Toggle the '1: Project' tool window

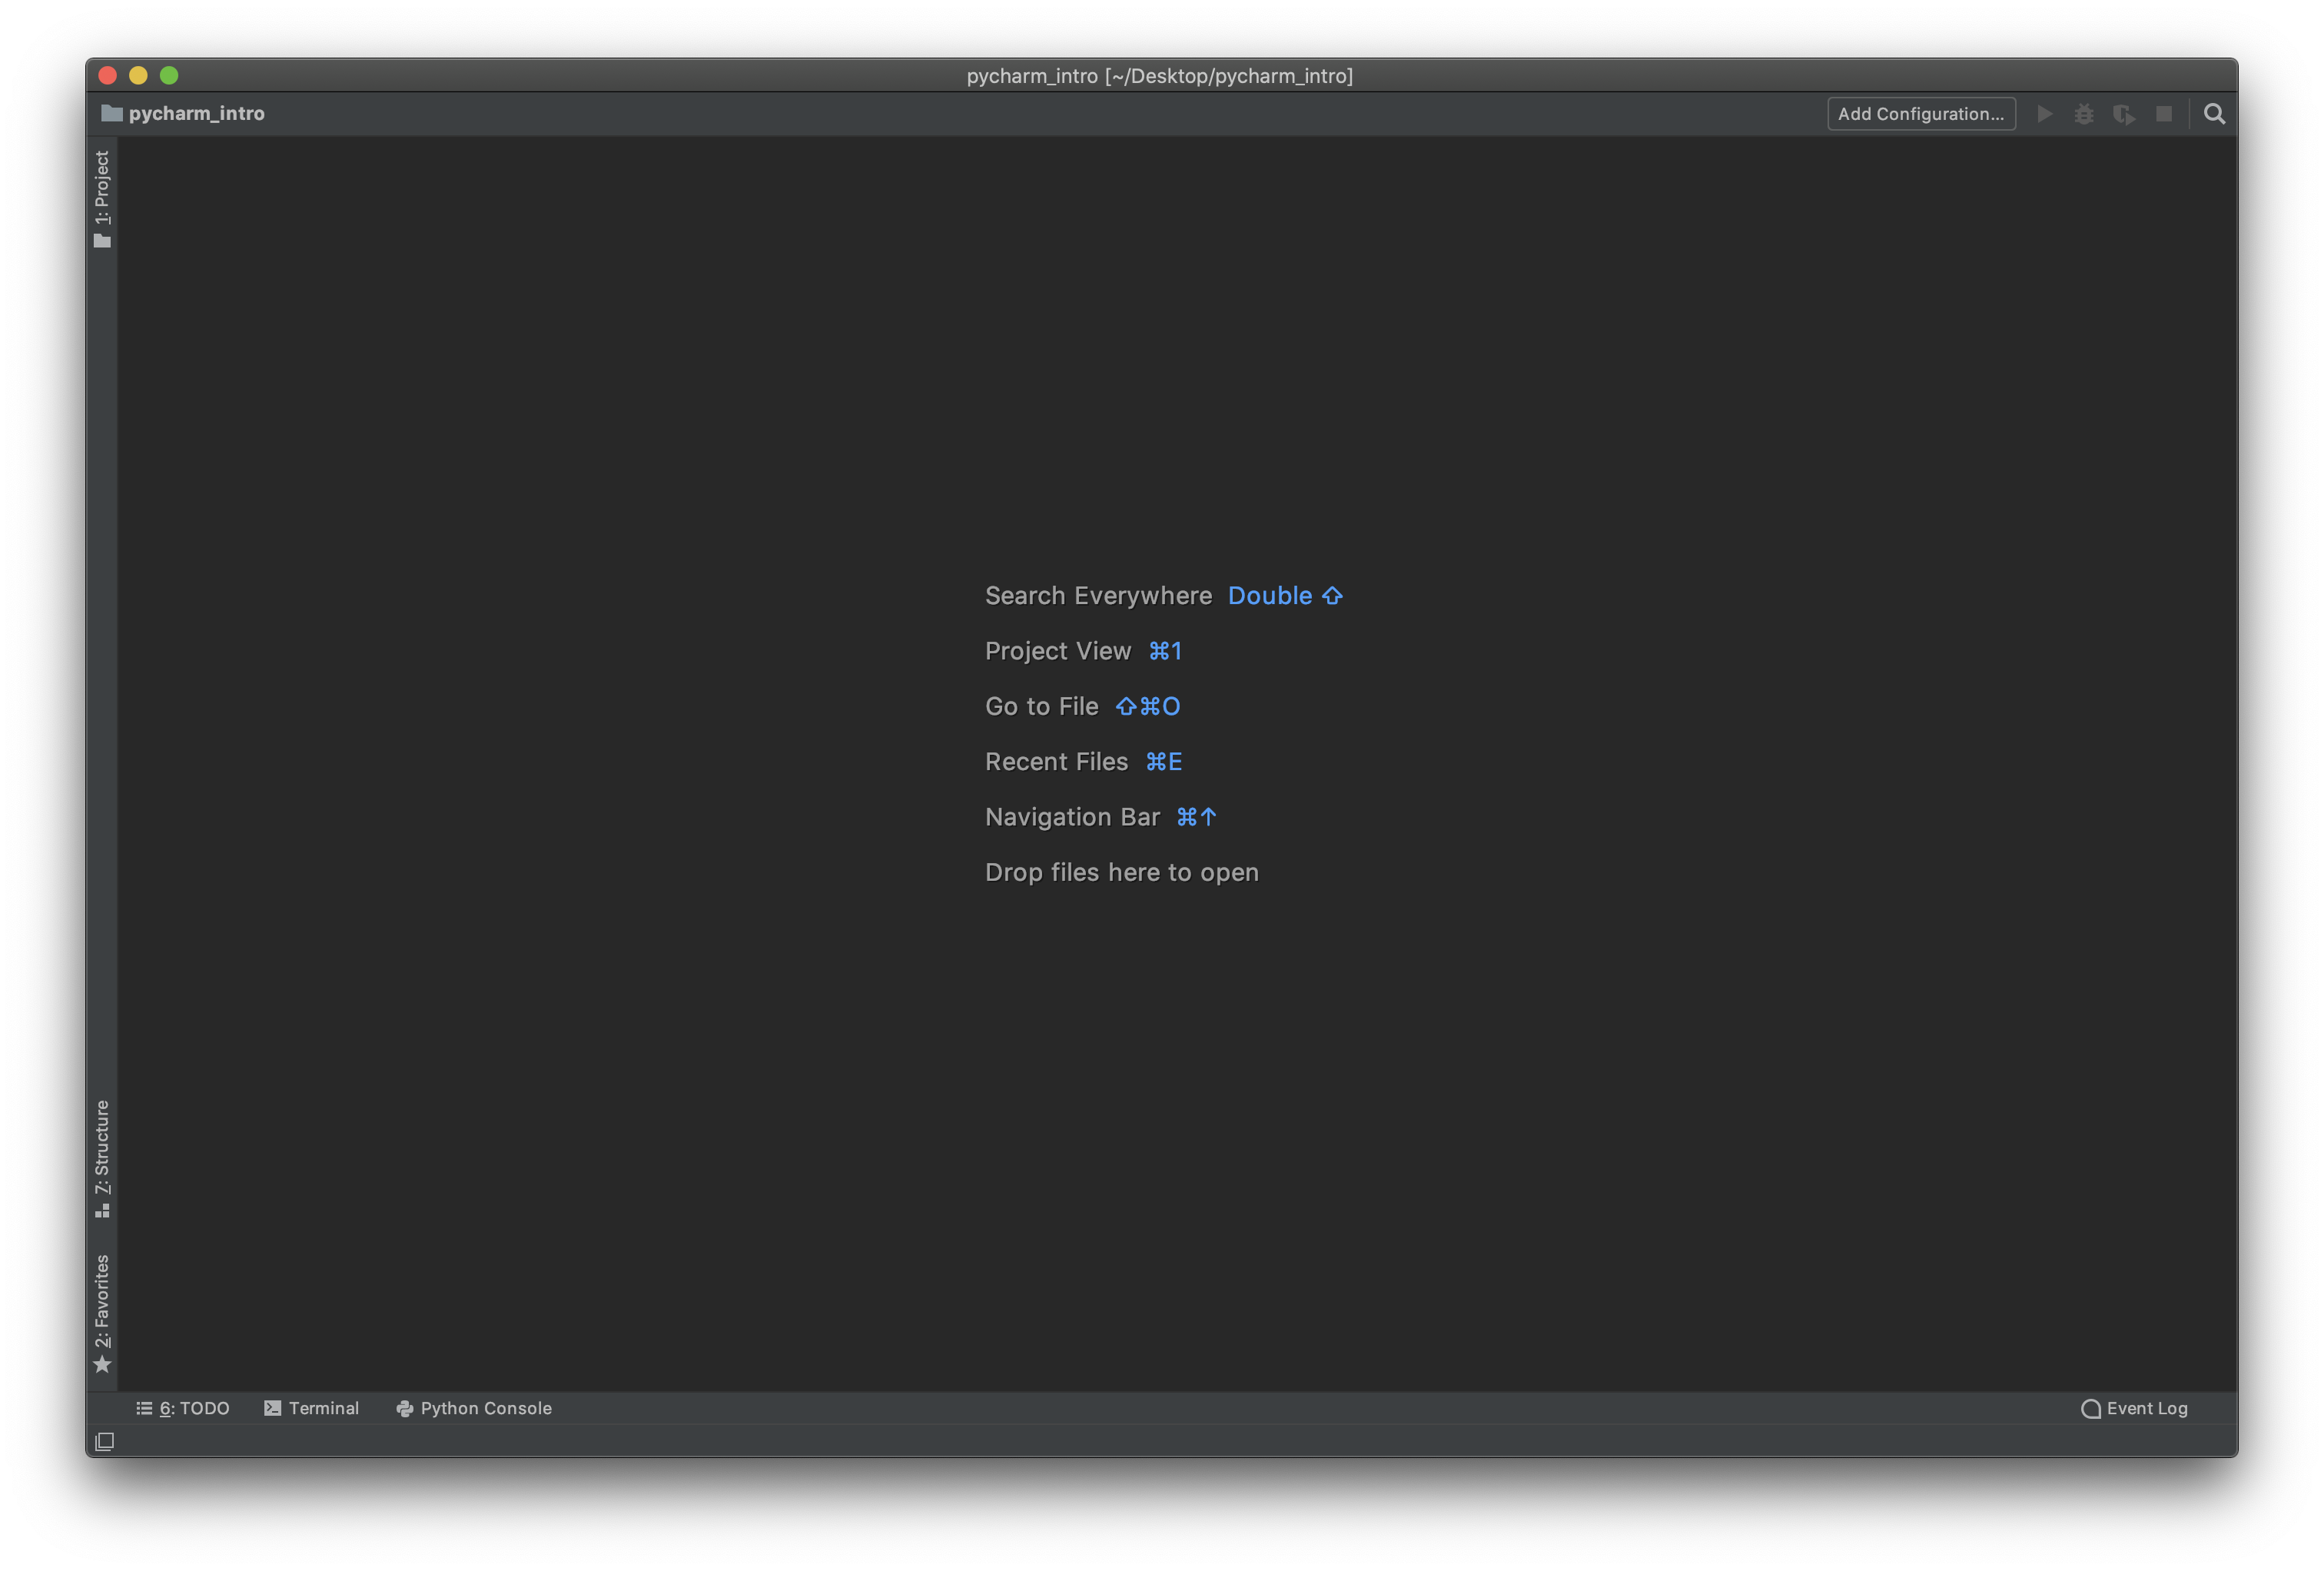click(102, 188)
